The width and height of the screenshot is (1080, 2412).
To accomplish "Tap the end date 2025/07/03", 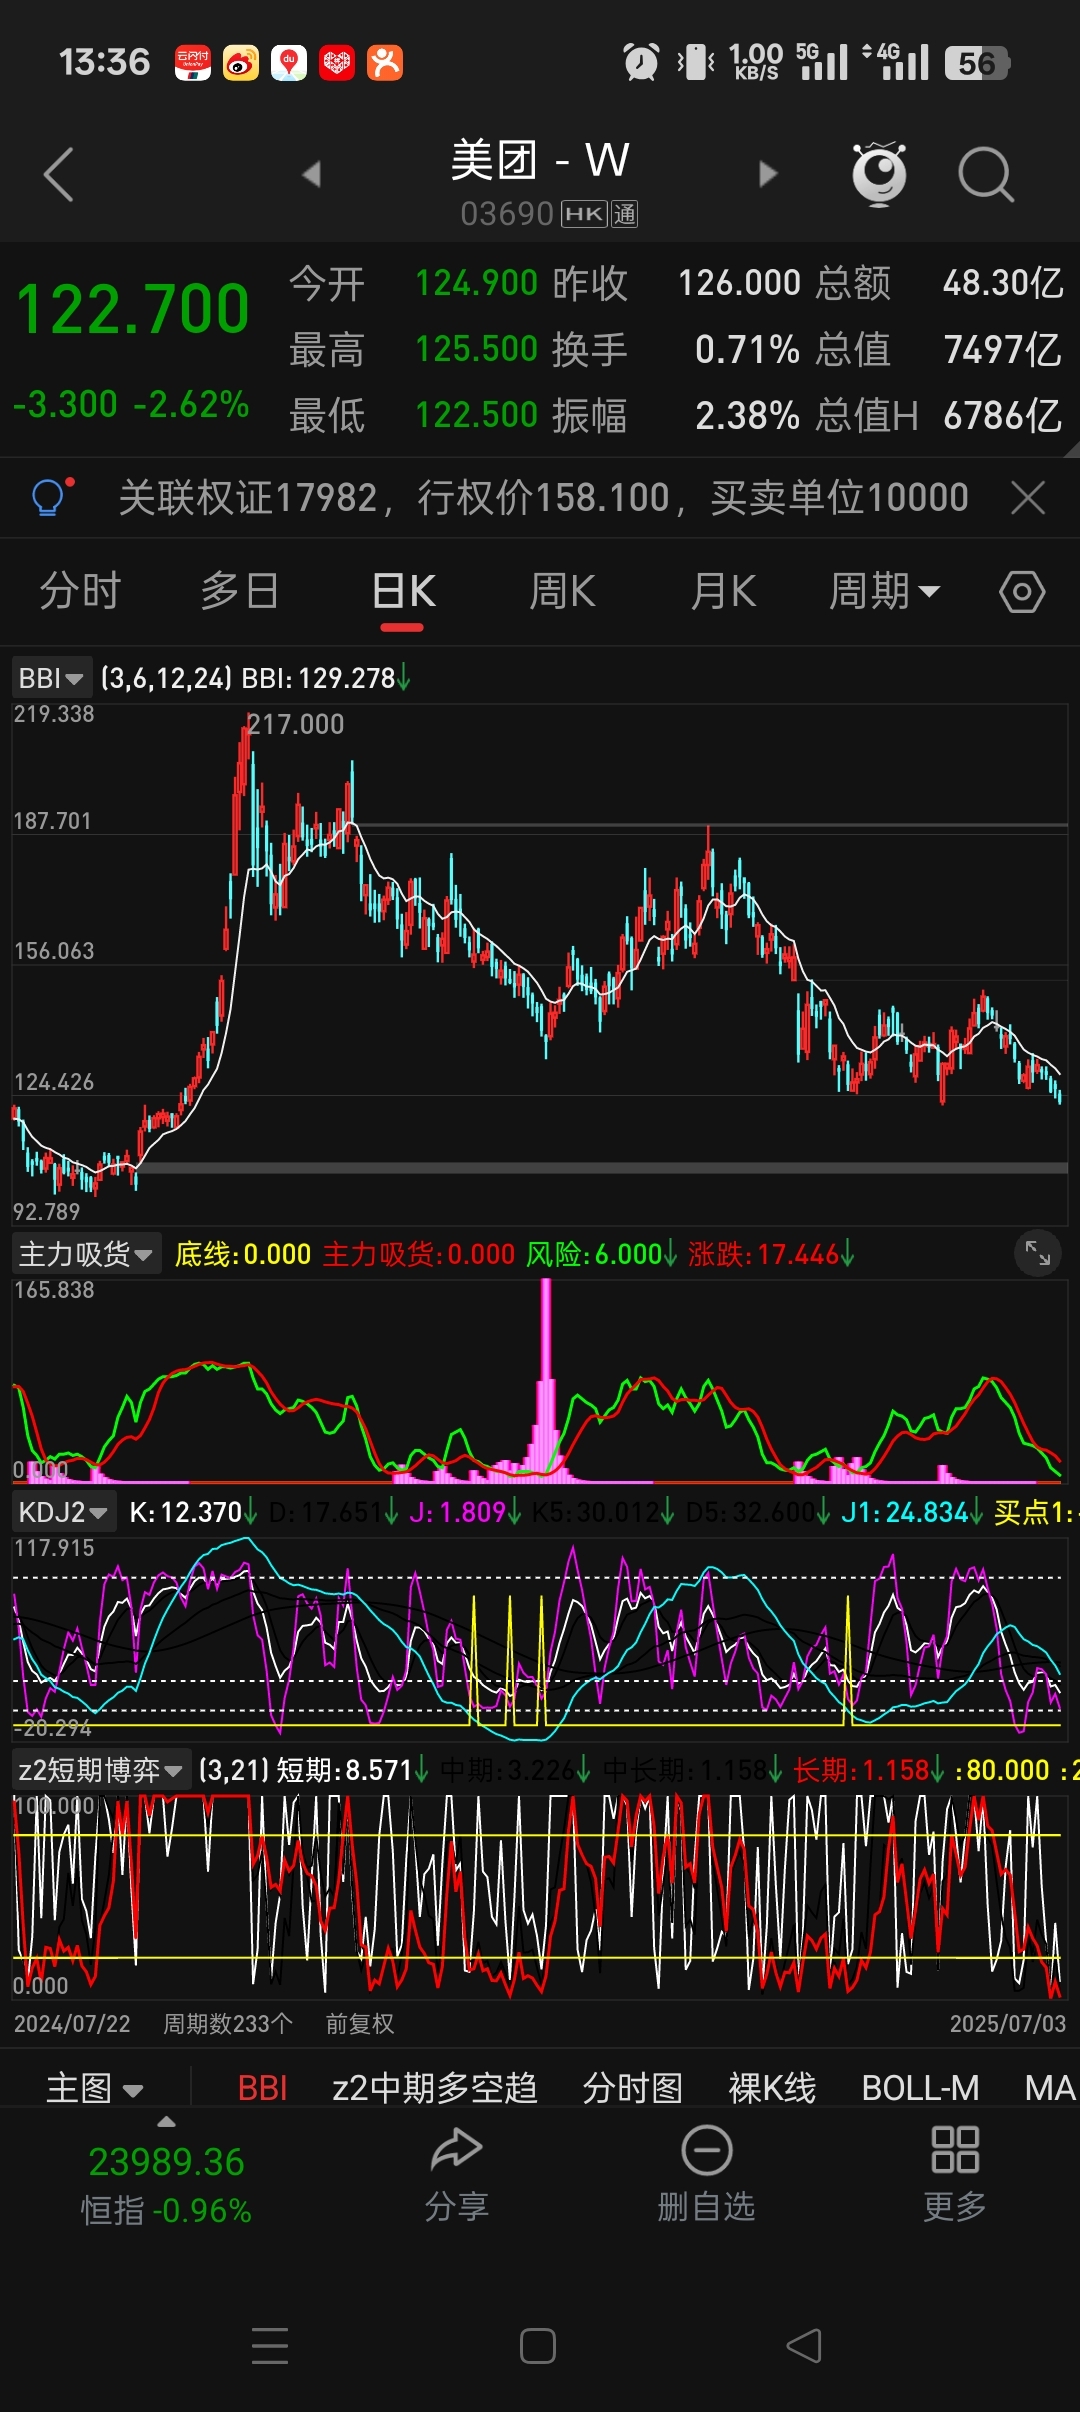I will point(1008,2024).
